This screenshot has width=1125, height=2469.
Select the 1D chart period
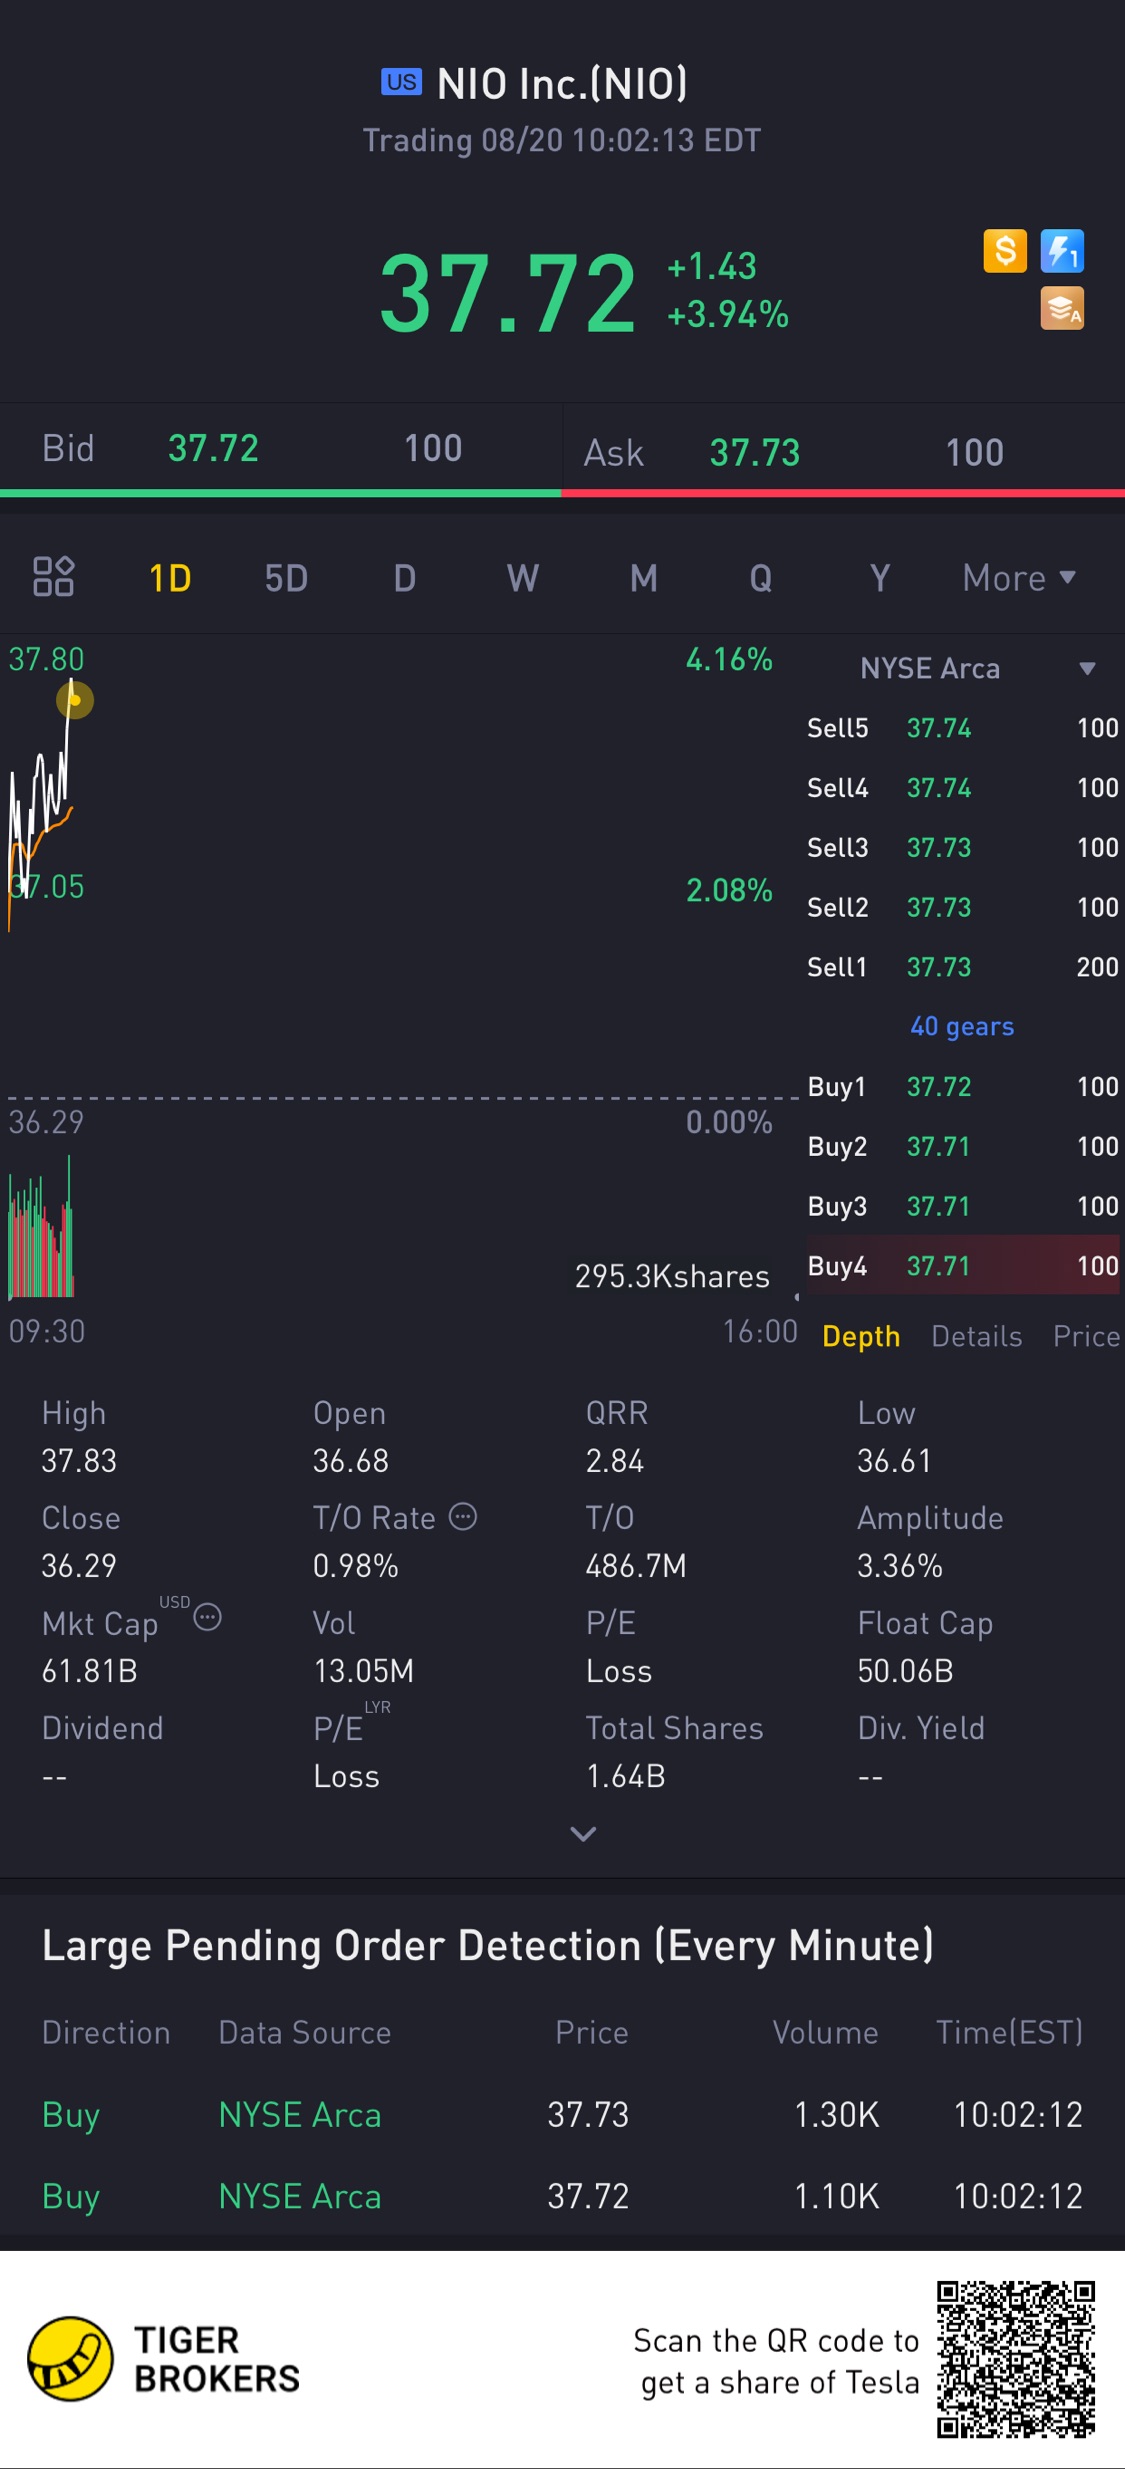pyautogui.click(x=170, y=578)
